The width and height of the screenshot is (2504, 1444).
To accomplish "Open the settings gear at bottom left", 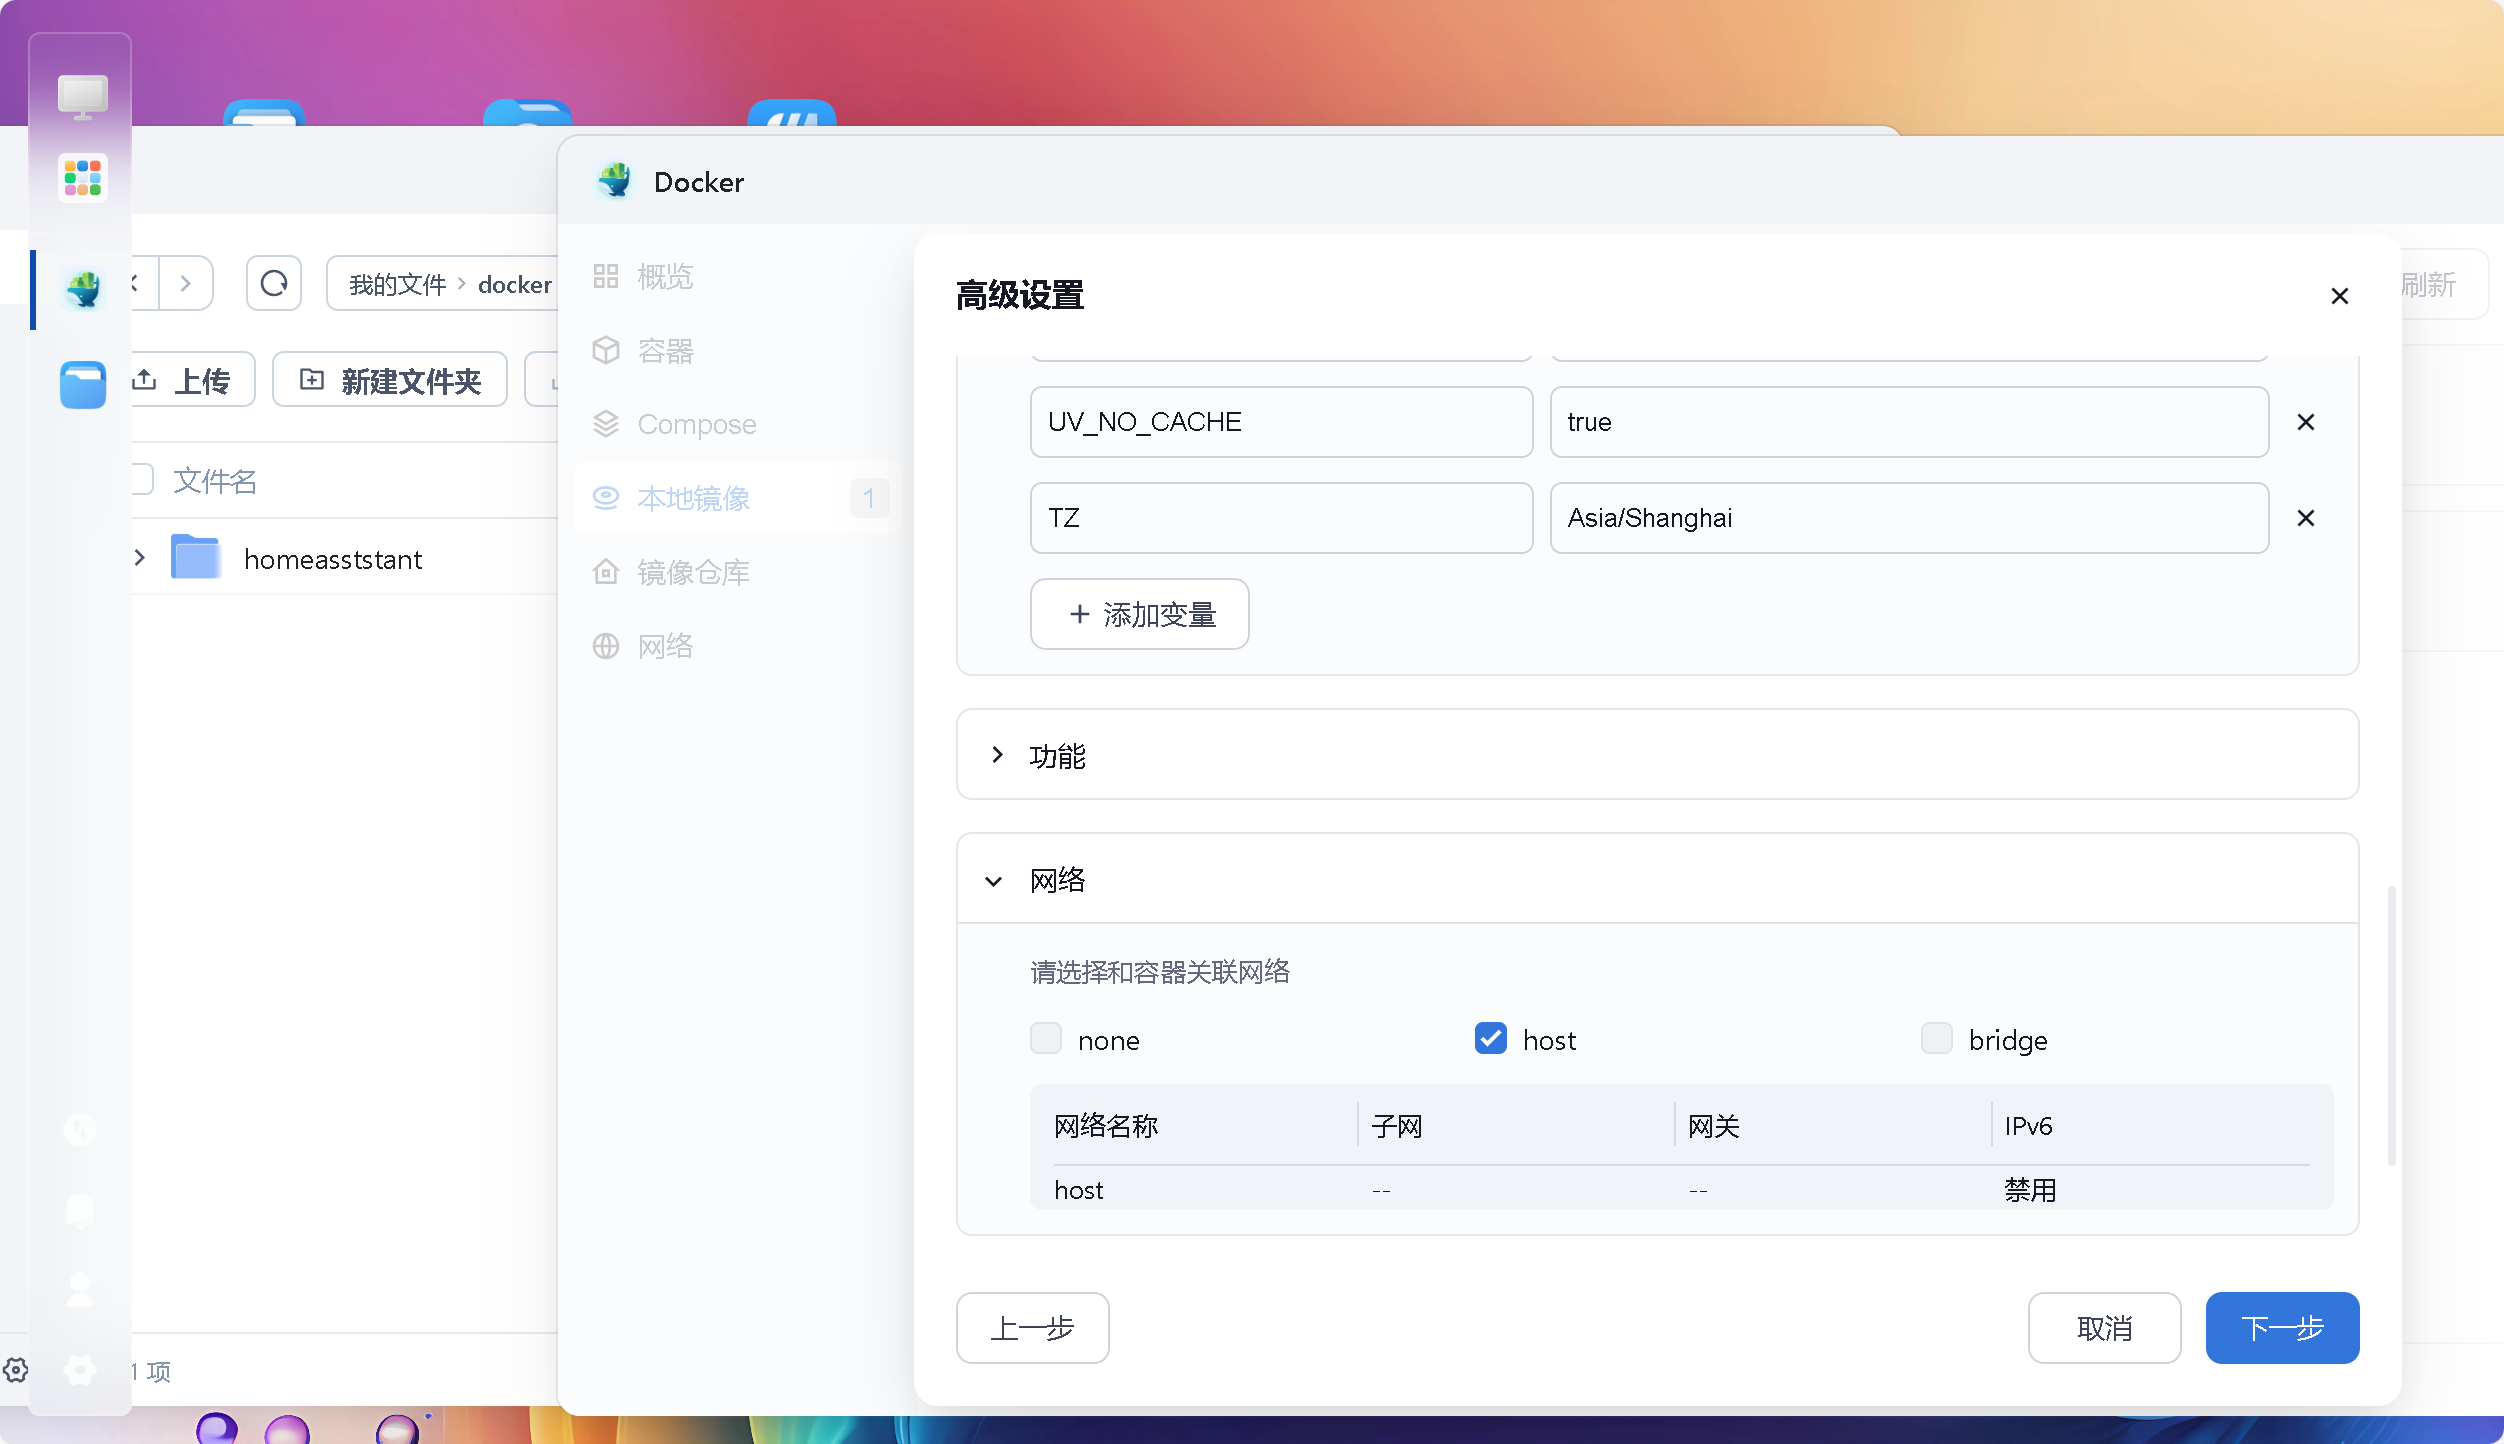I will [16, 1369].
